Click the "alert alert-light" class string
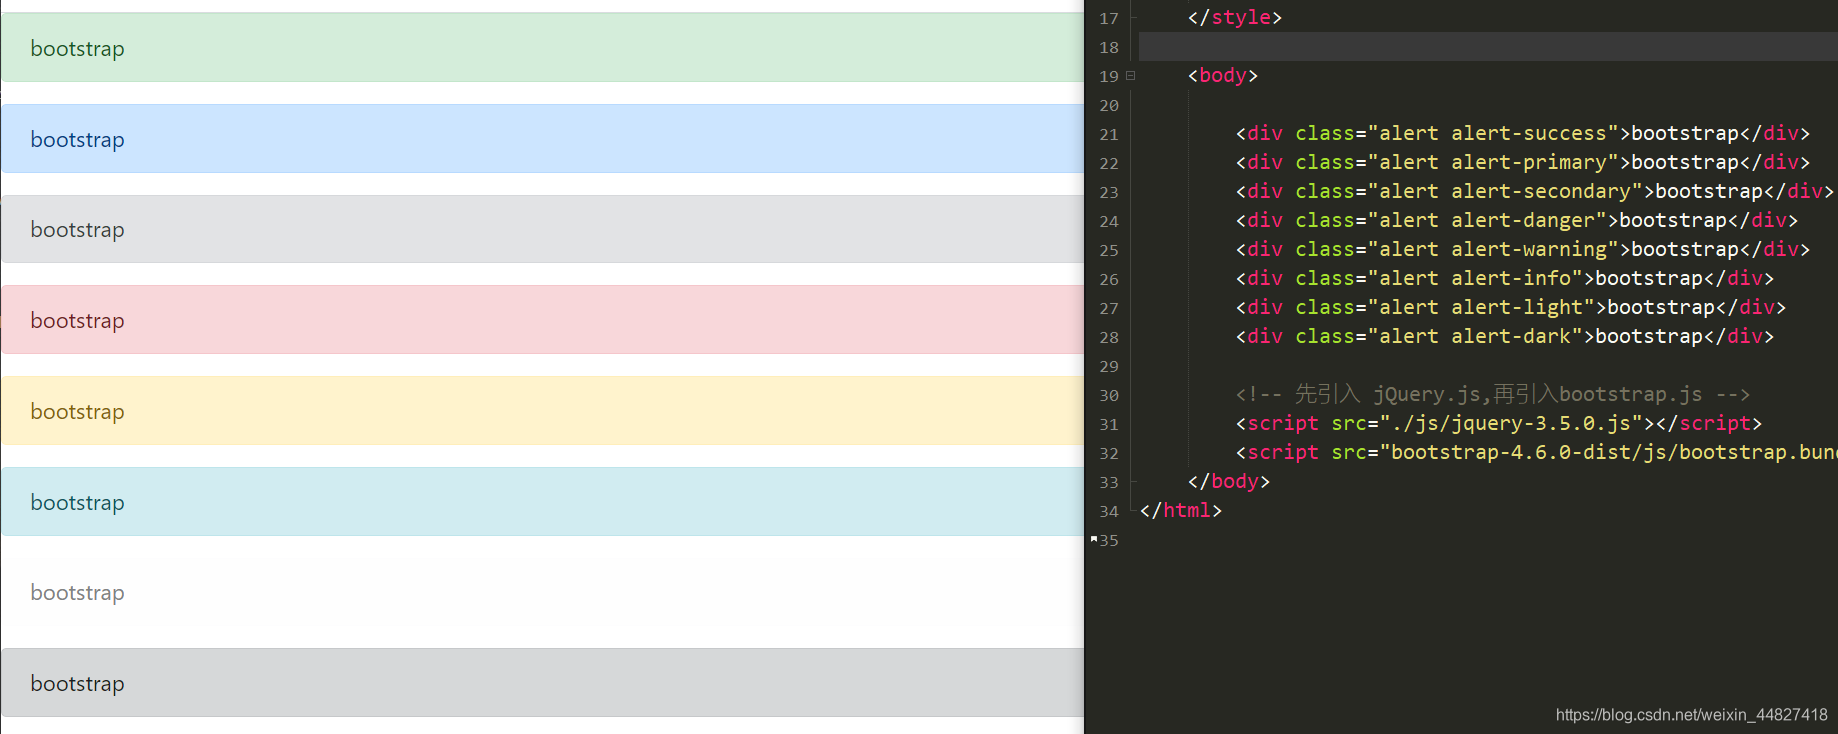 pos(1482,307)
